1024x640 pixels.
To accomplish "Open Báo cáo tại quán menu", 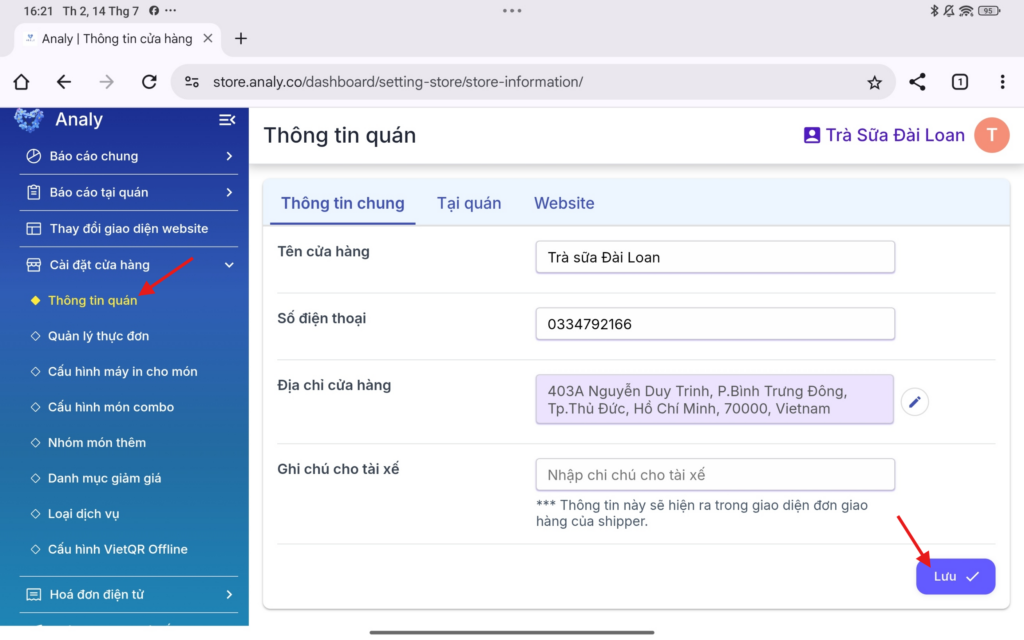I will tap(129, 192).
